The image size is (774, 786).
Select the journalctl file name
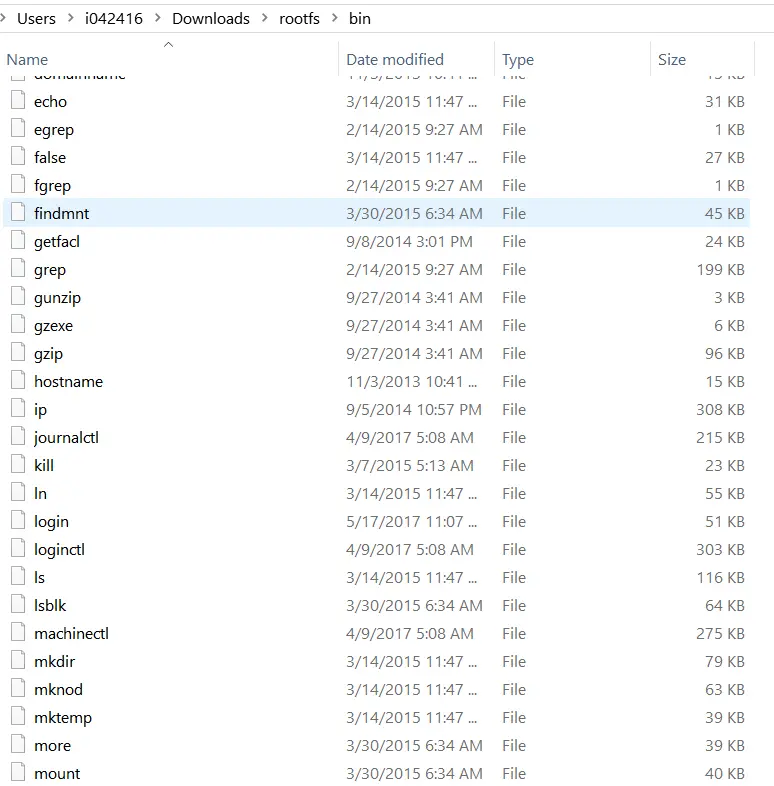(66, 438)
